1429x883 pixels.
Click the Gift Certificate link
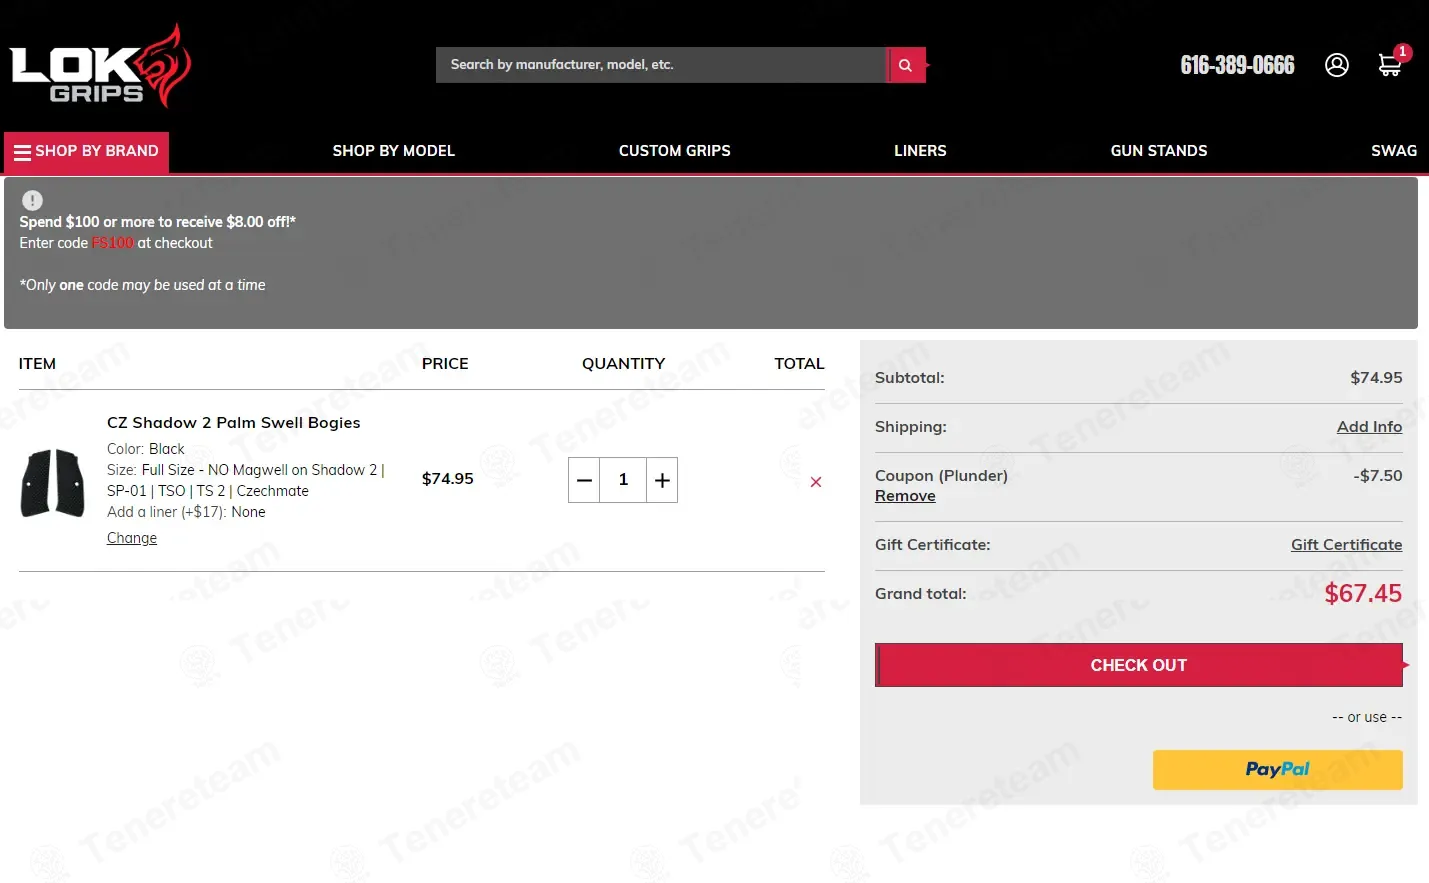point(1346,545)
